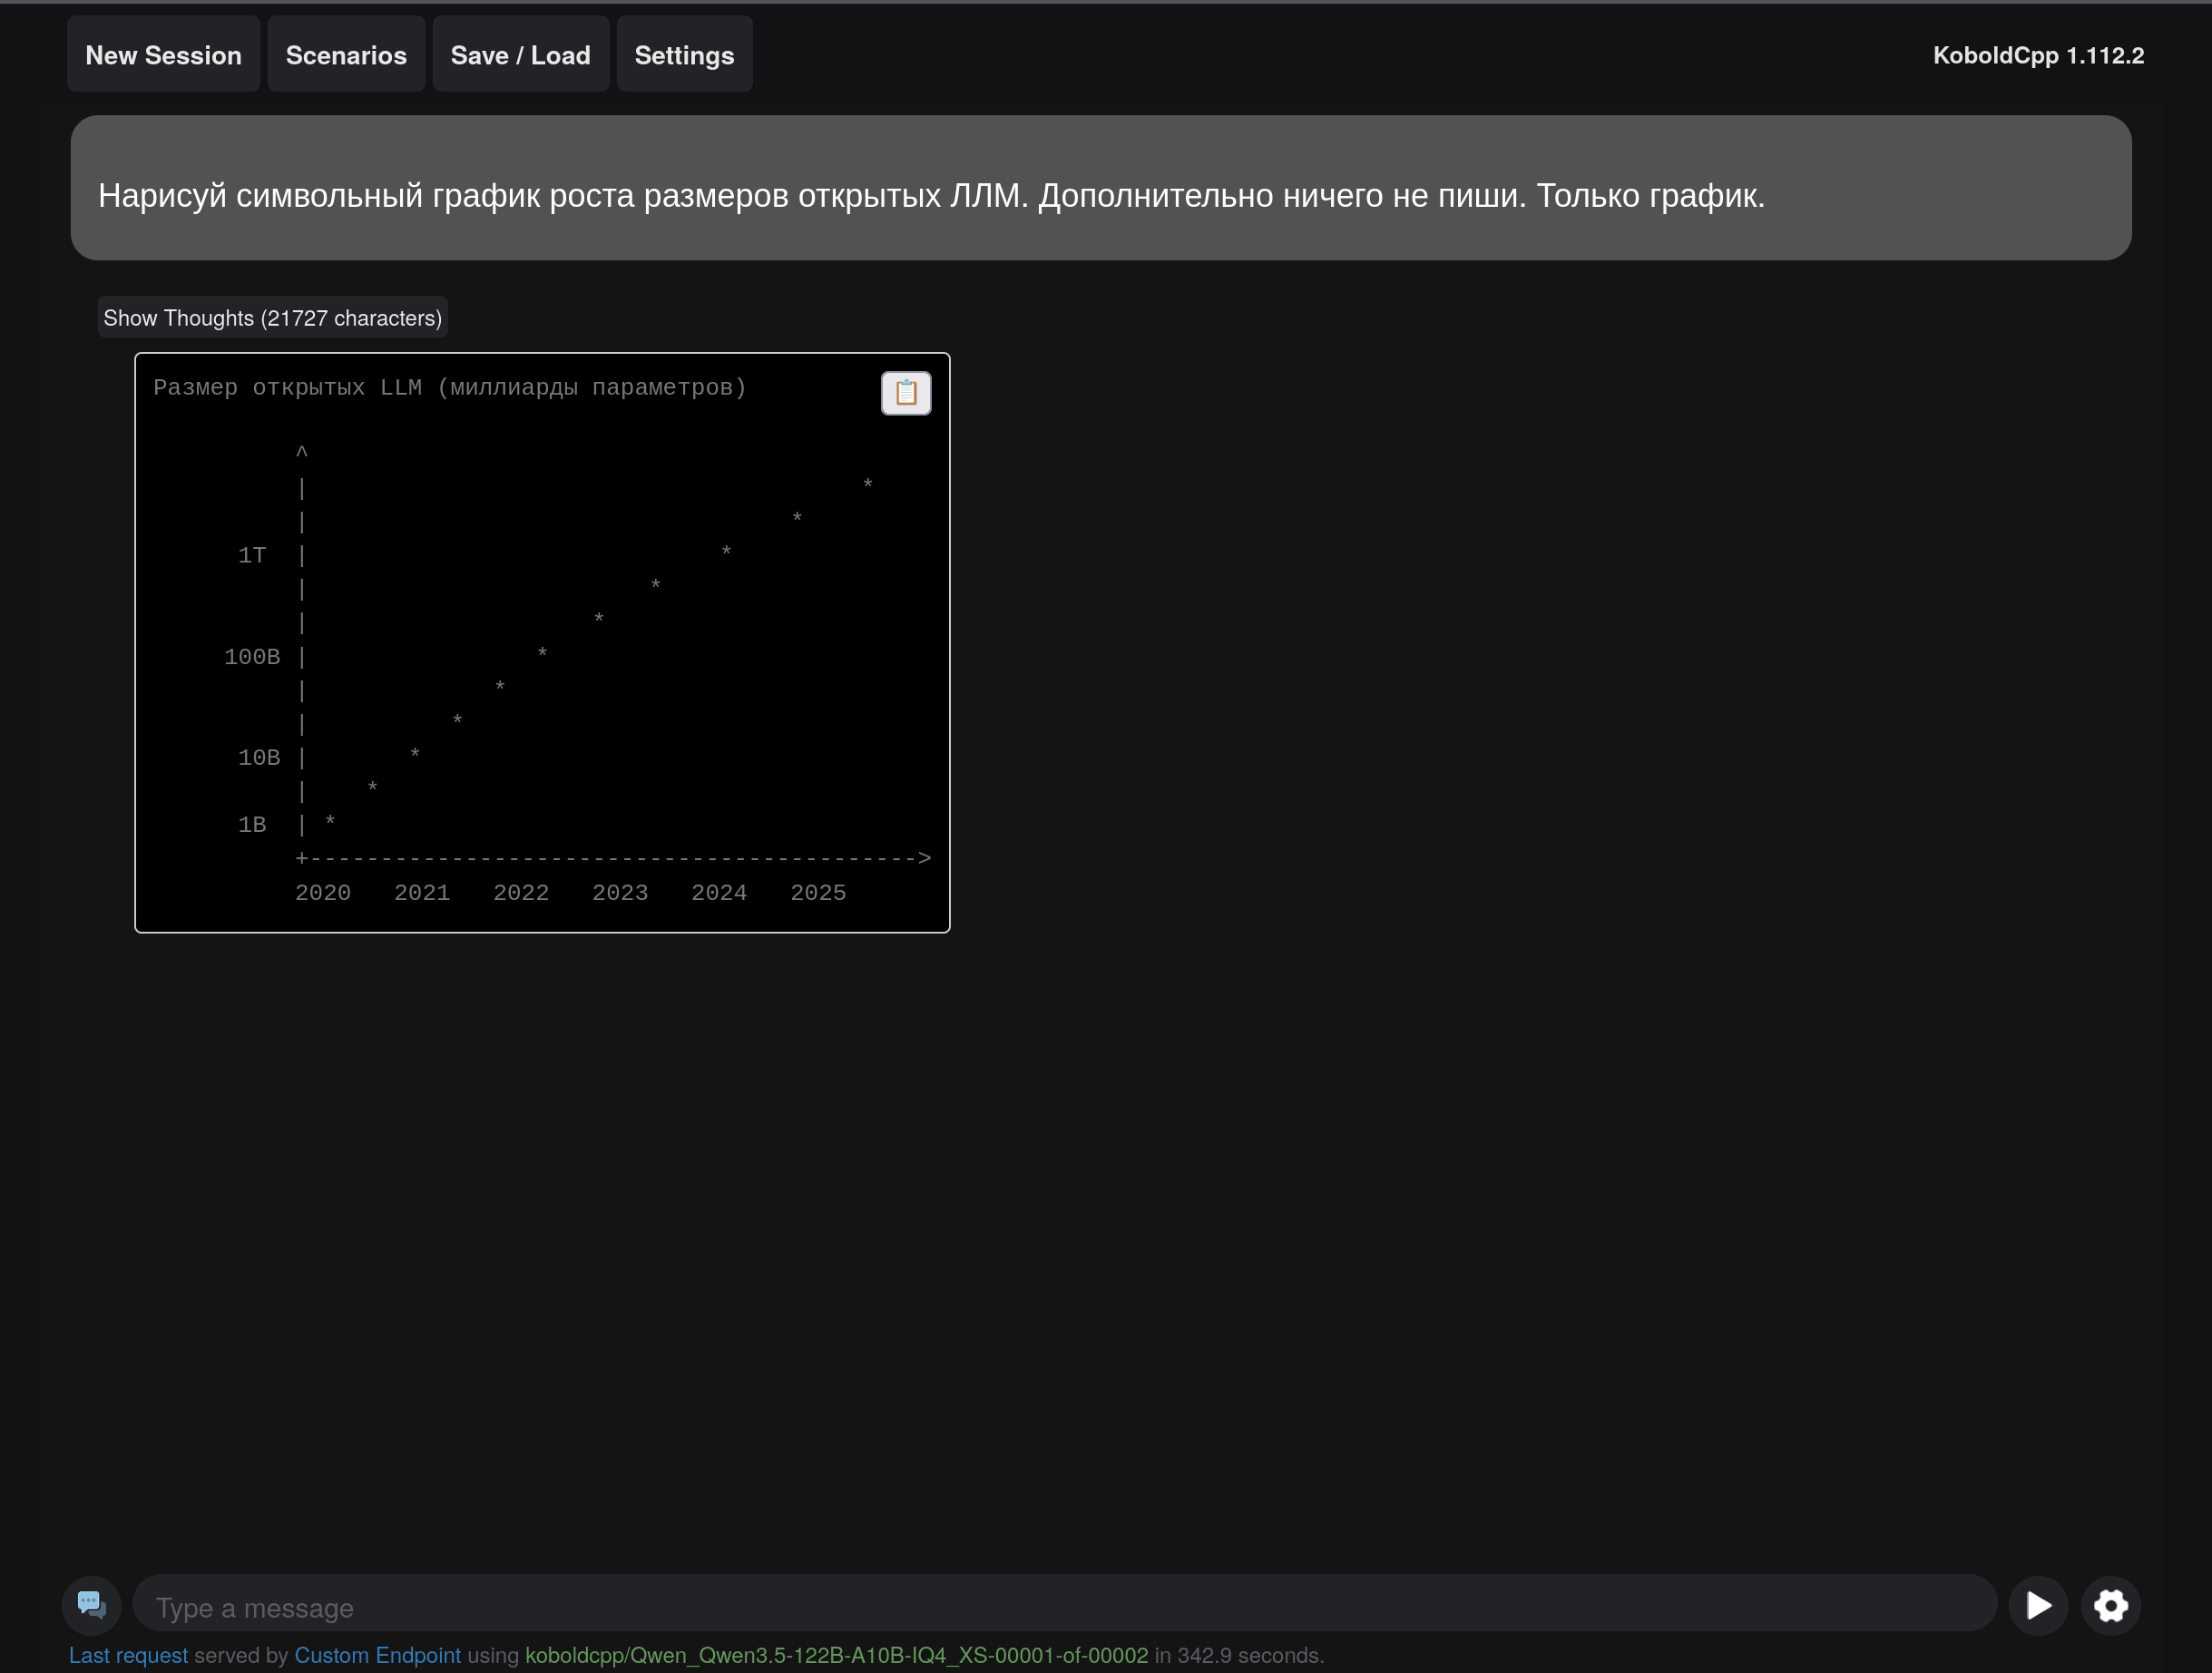Viewport: 2212px width, 1673px height.
Task: Open quick settings gear beside send button
Action: (2111, 1606)
